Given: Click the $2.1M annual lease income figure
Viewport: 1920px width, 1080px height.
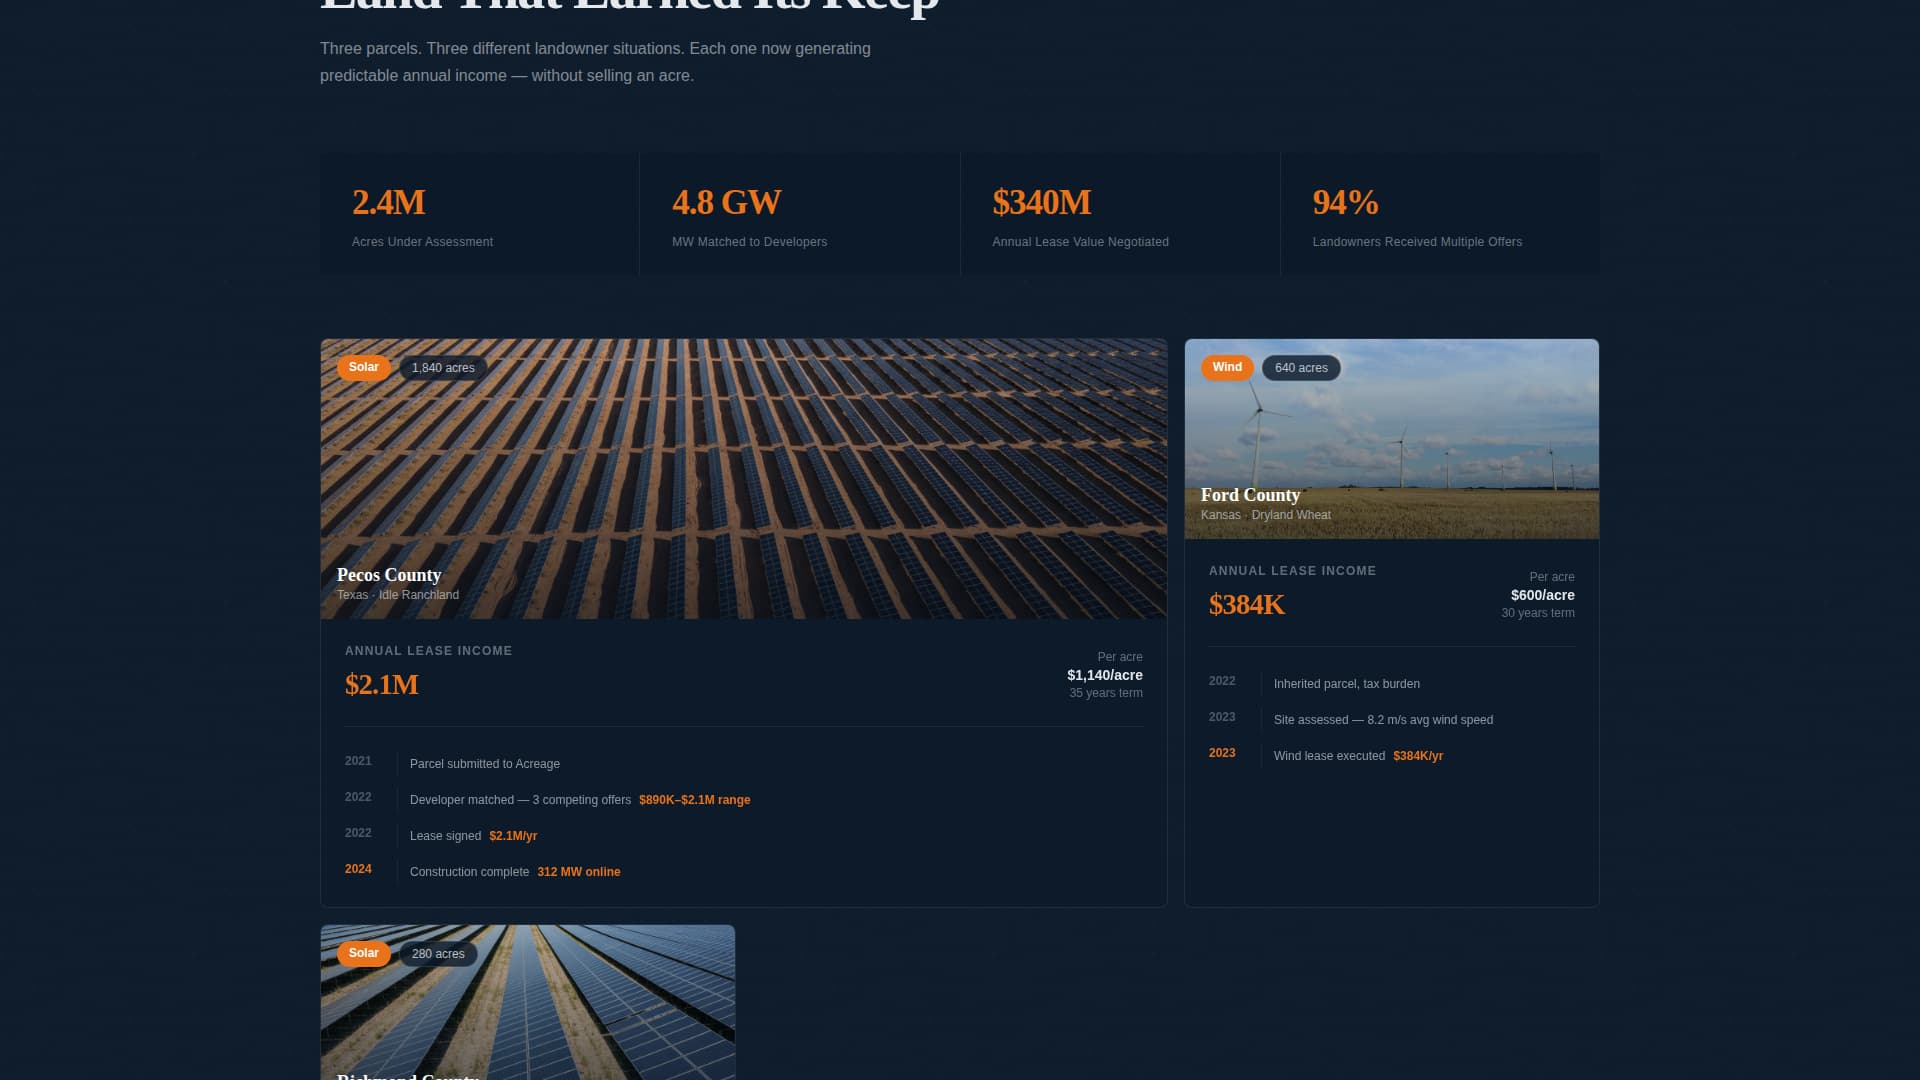Looking at the screenshot, I should pos(380,686).
